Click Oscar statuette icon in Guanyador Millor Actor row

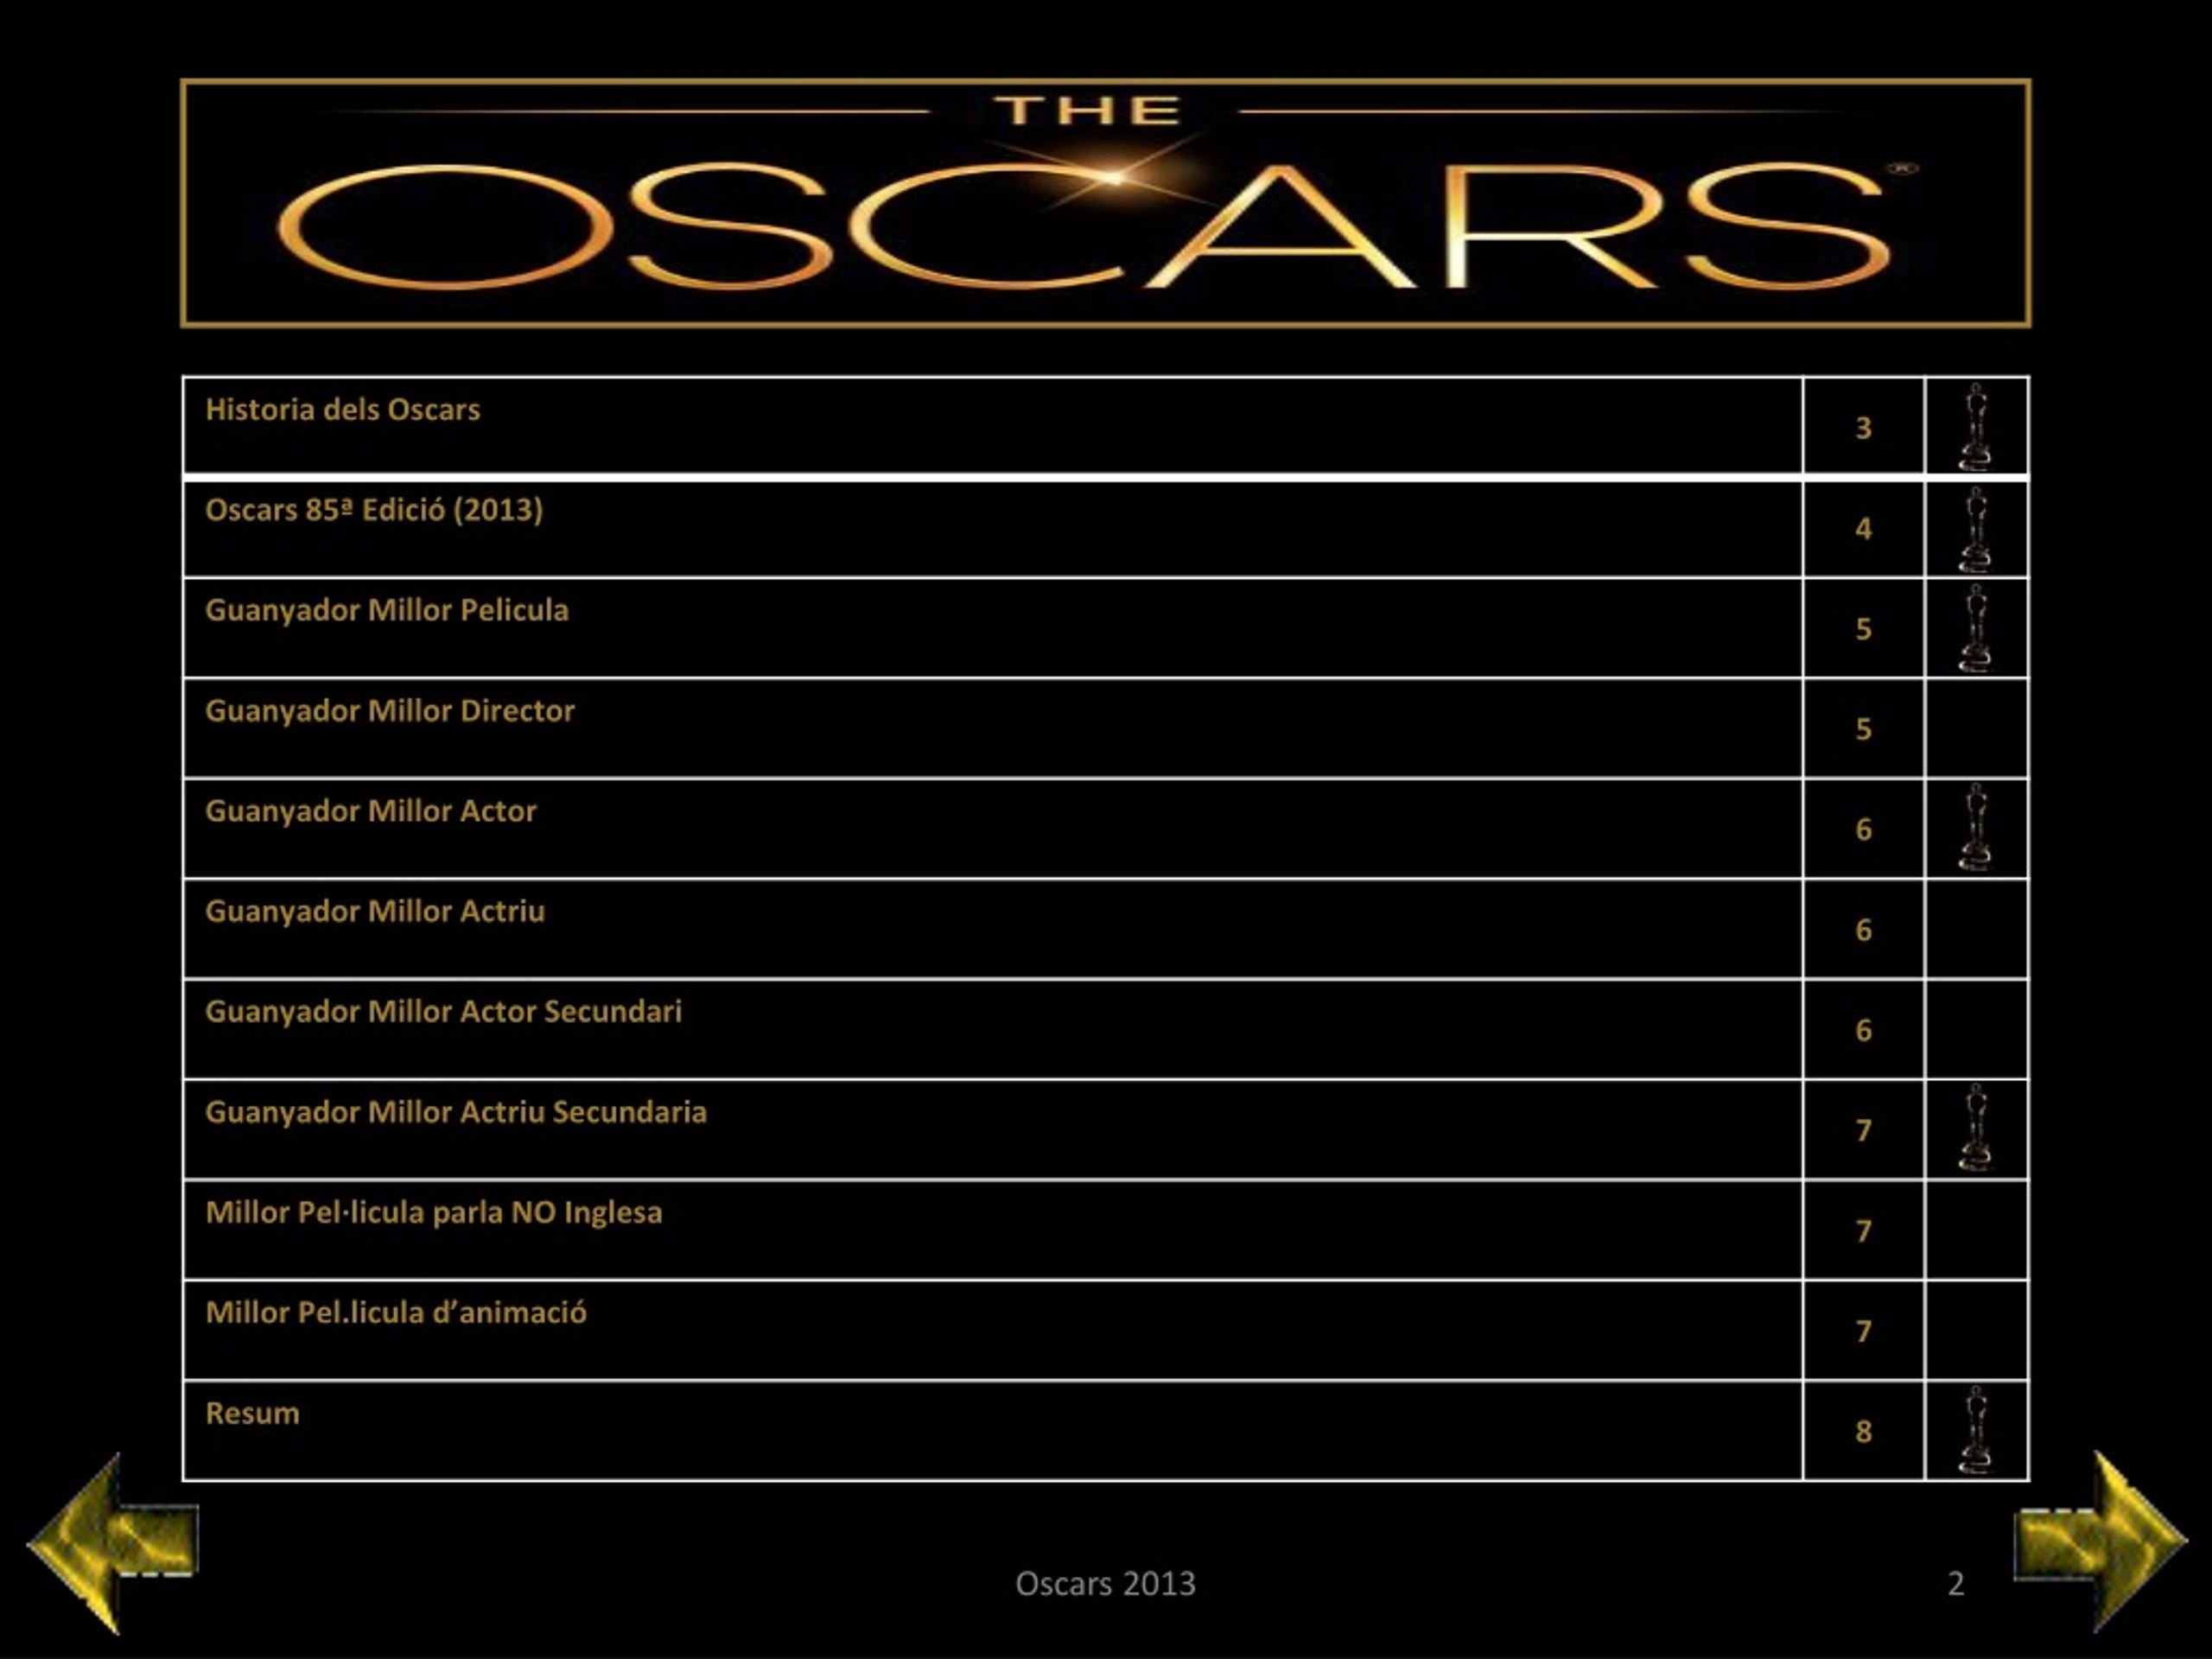[1975, 828]
